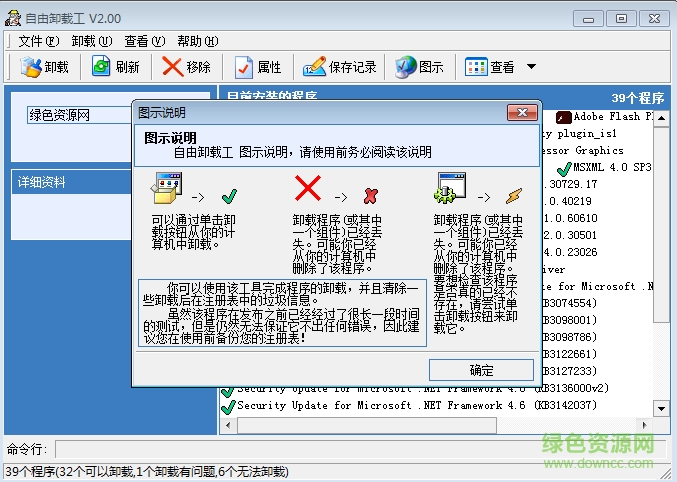This screenshot has width=677, height=482.
Task: Click the green check beside KB3142037
Action: tap(228, 407)
